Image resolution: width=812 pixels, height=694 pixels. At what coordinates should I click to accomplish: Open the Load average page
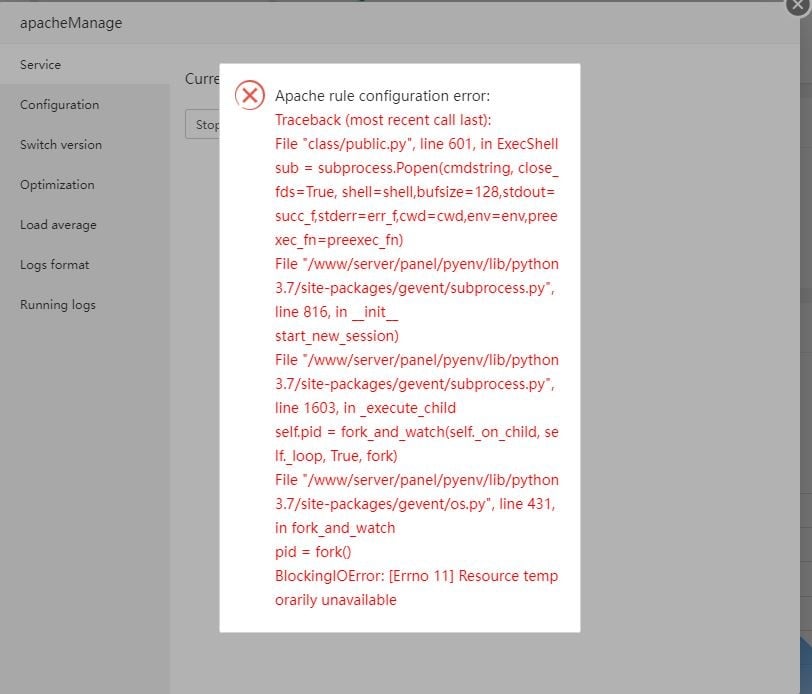[57, 224]
